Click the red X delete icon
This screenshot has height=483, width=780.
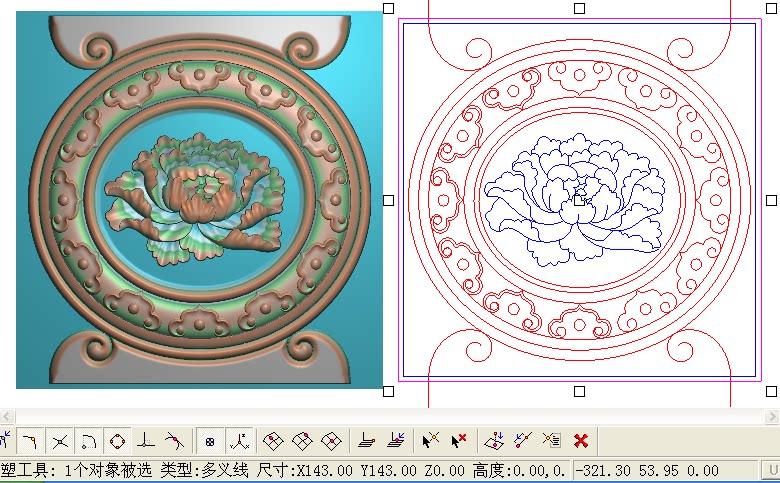click(581, 441)
